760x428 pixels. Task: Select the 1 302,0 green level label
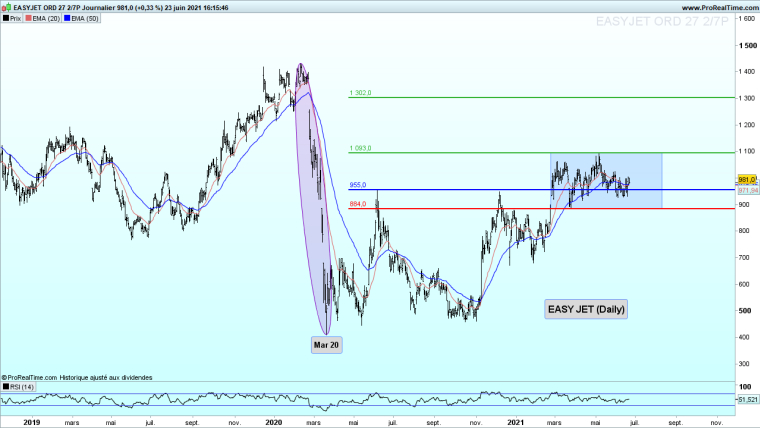[x=360, y=93]
